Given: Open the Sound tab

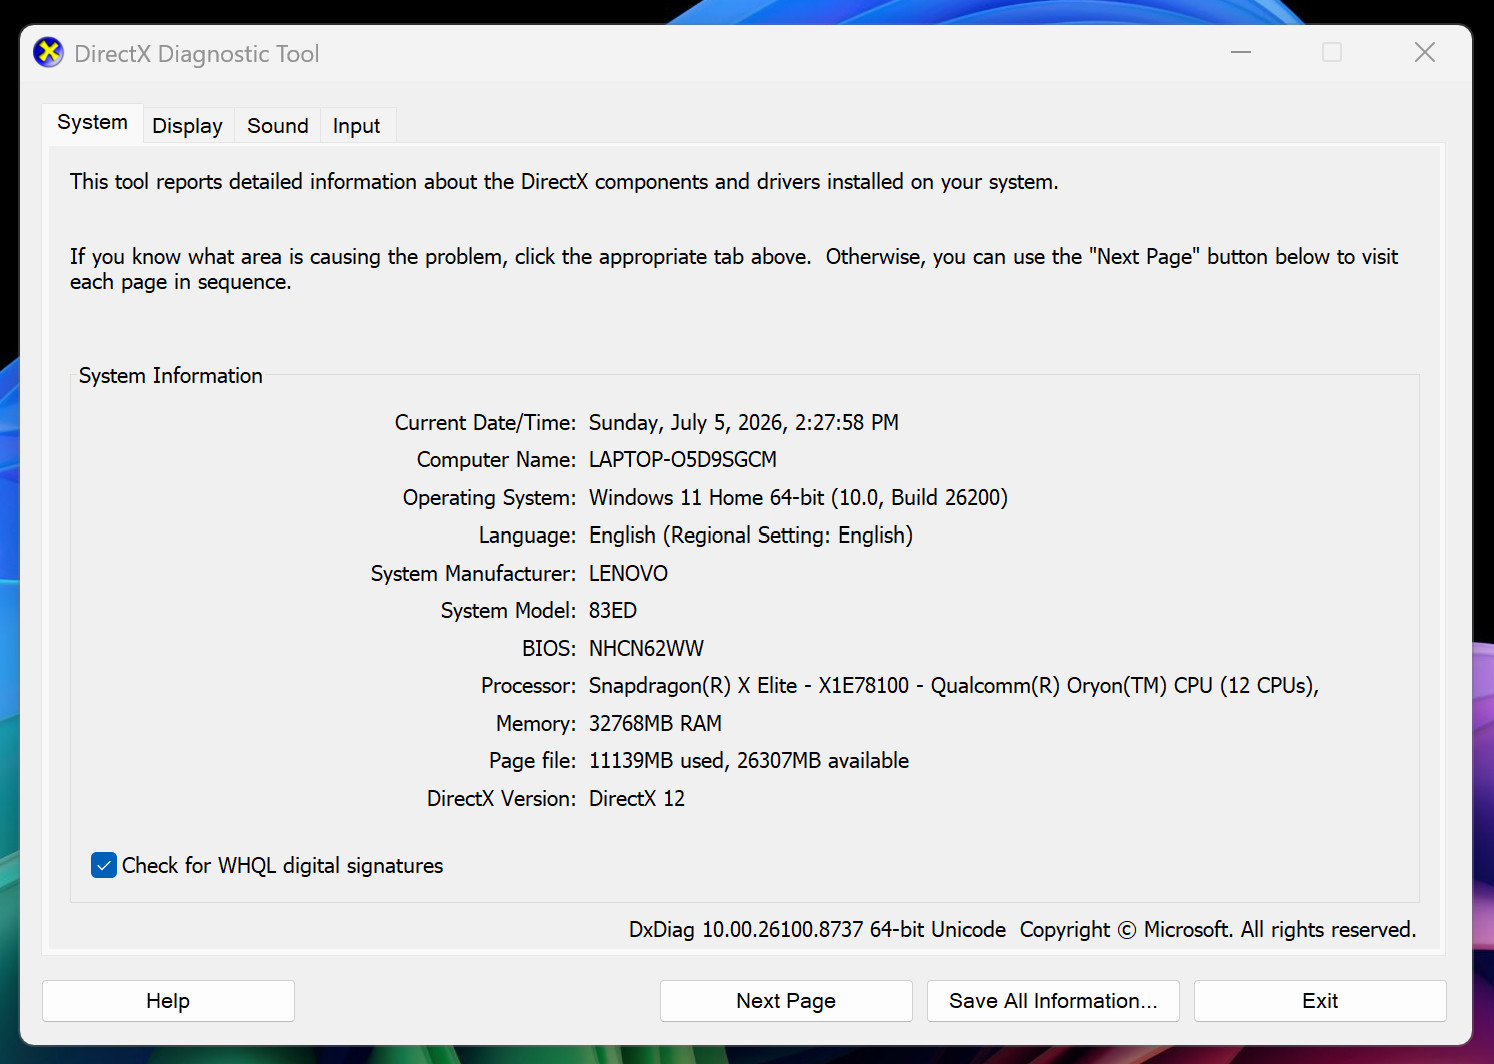Looking at the screenshot, I should pos(278,126).
